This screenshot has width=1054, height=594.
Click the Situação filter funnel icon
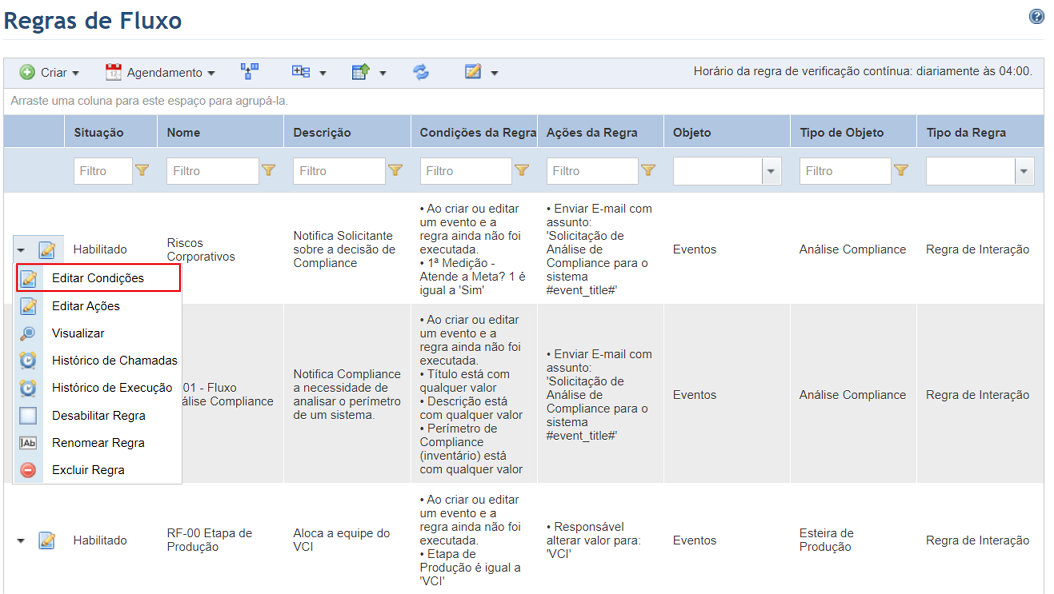click(x=142, y=171)
